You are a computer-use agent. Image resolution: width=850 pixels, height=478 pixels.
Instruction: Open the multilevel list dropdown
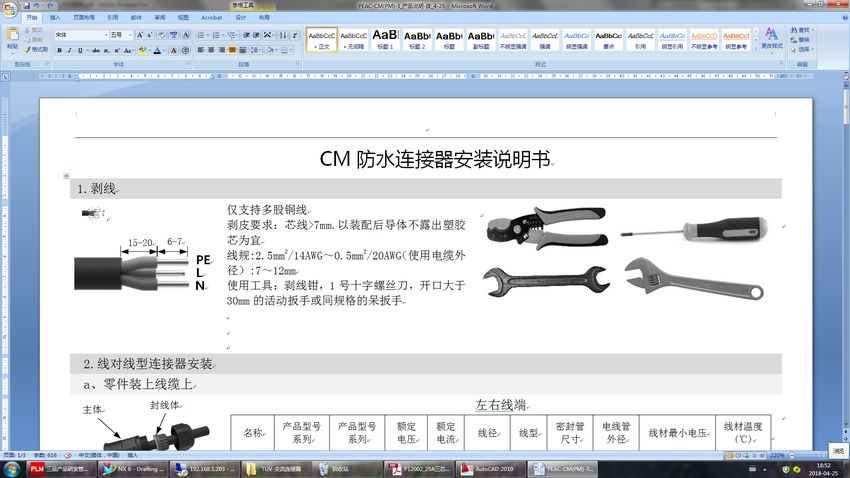(238, 35)
